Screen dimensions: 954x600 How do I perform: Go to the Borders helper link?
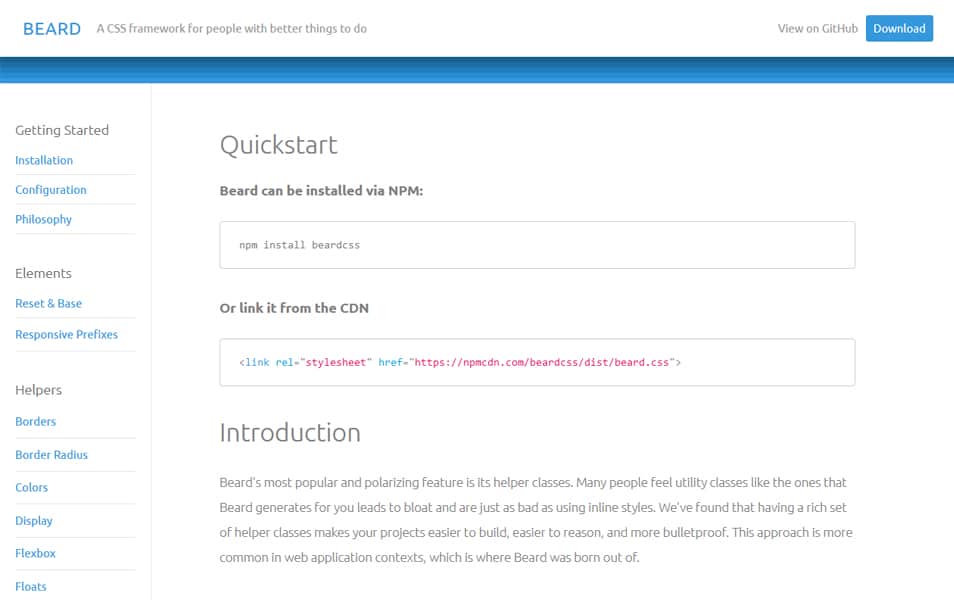(x=35, y=421)
